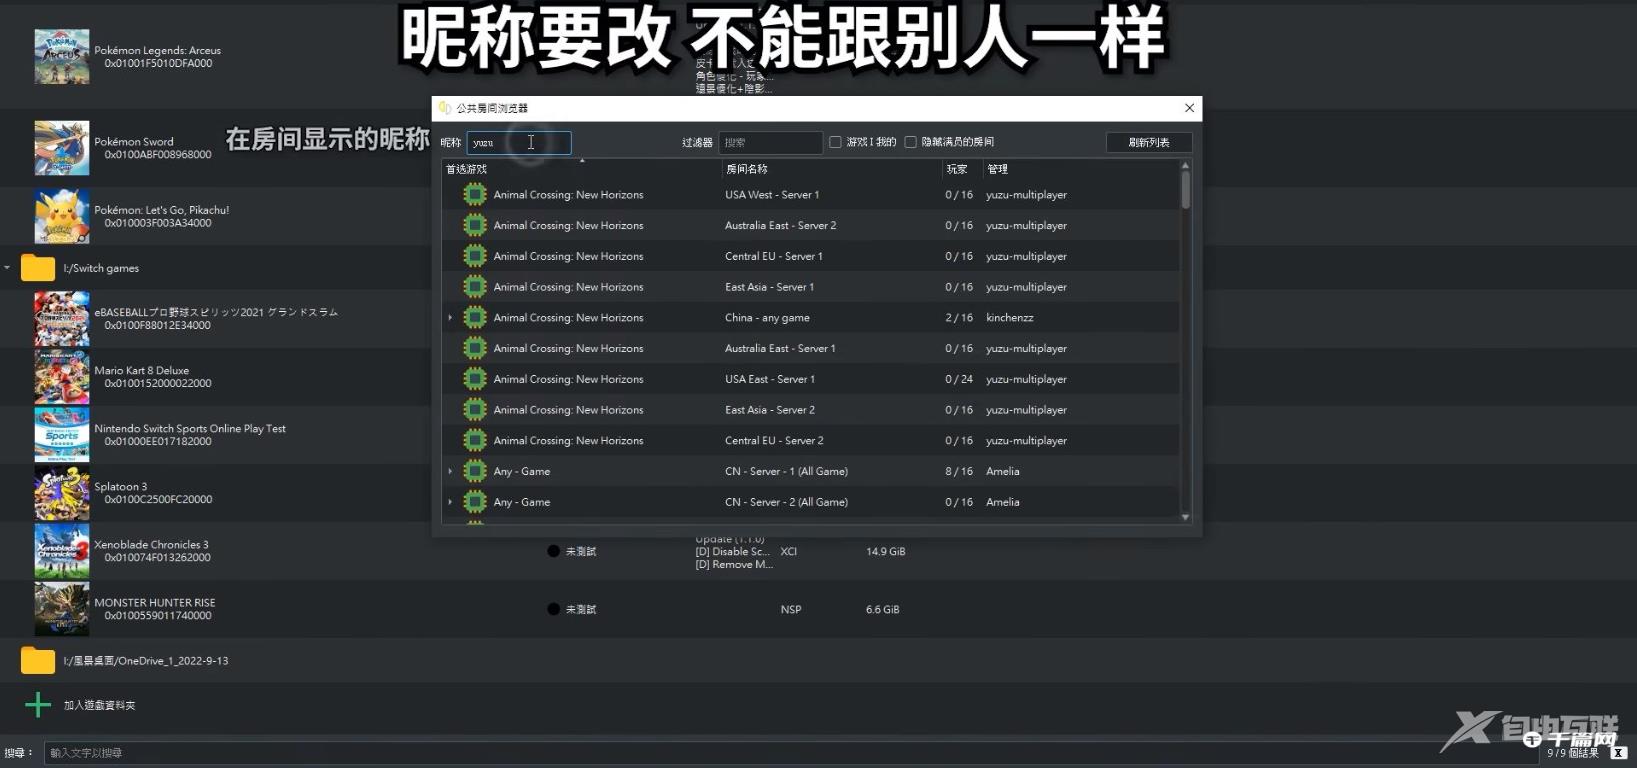
Task: Click the 昵称 nickname input field
Action: point(519,142)
